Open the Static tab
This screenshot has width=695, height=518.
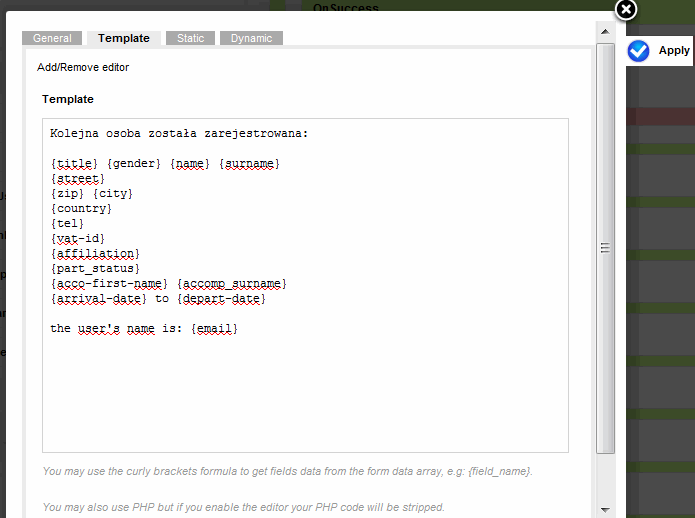point(190,38)
